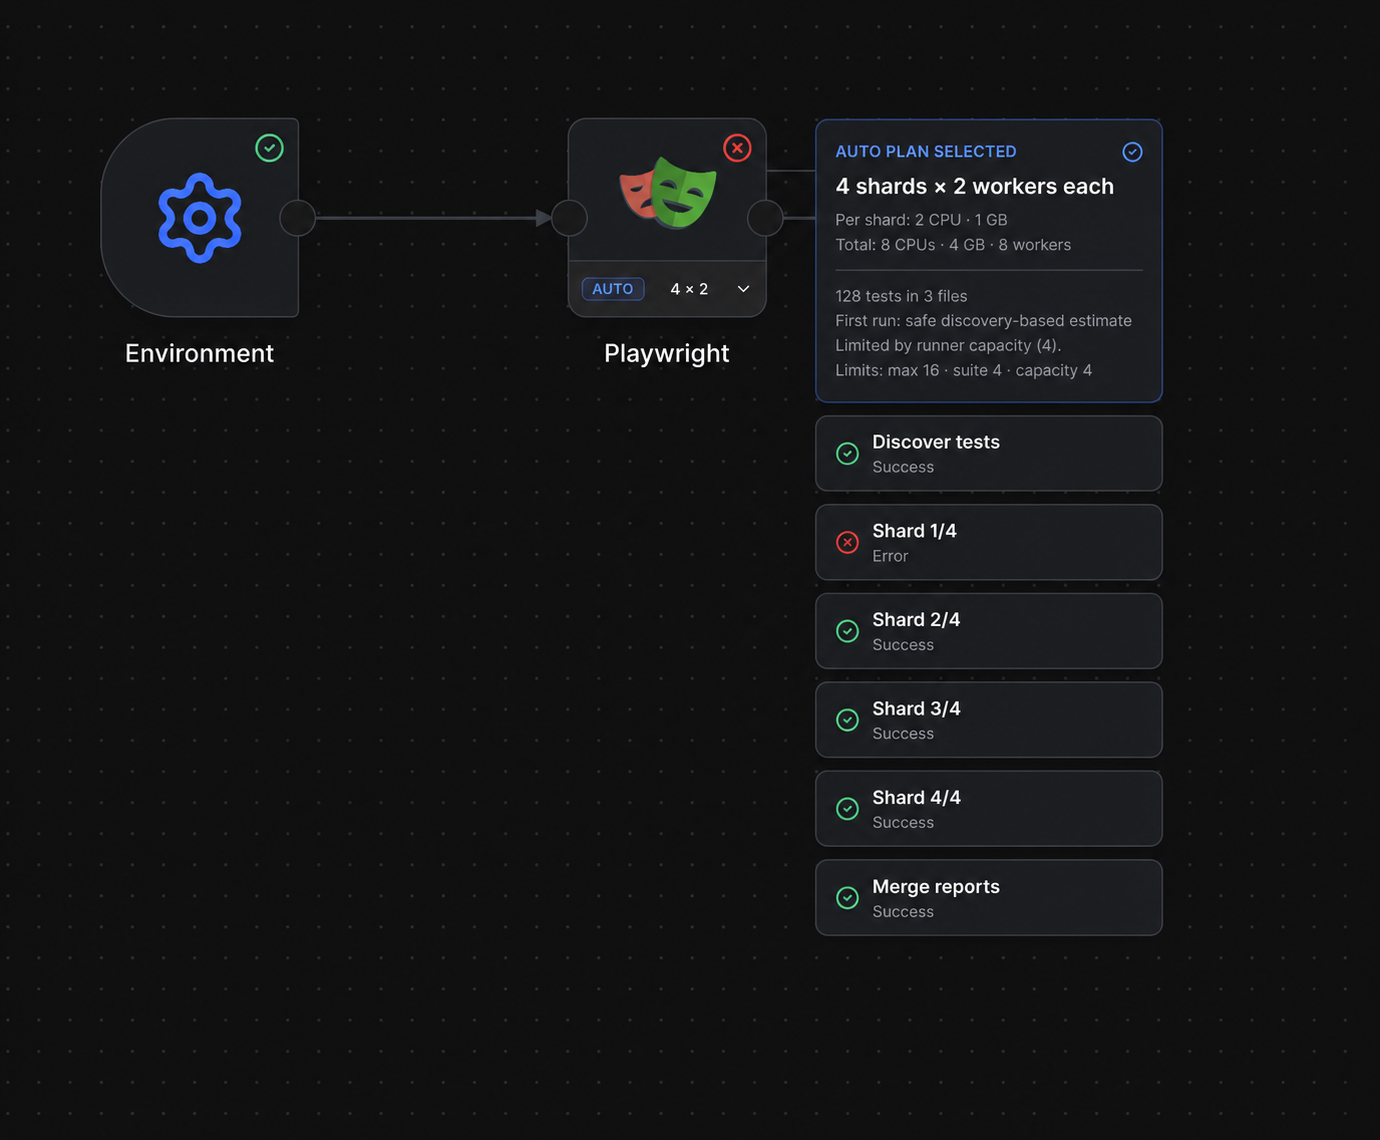Click 'Limits: max 16 · suite 4 · capacity 4'
1380x1140 pixels.
[963, 370]
